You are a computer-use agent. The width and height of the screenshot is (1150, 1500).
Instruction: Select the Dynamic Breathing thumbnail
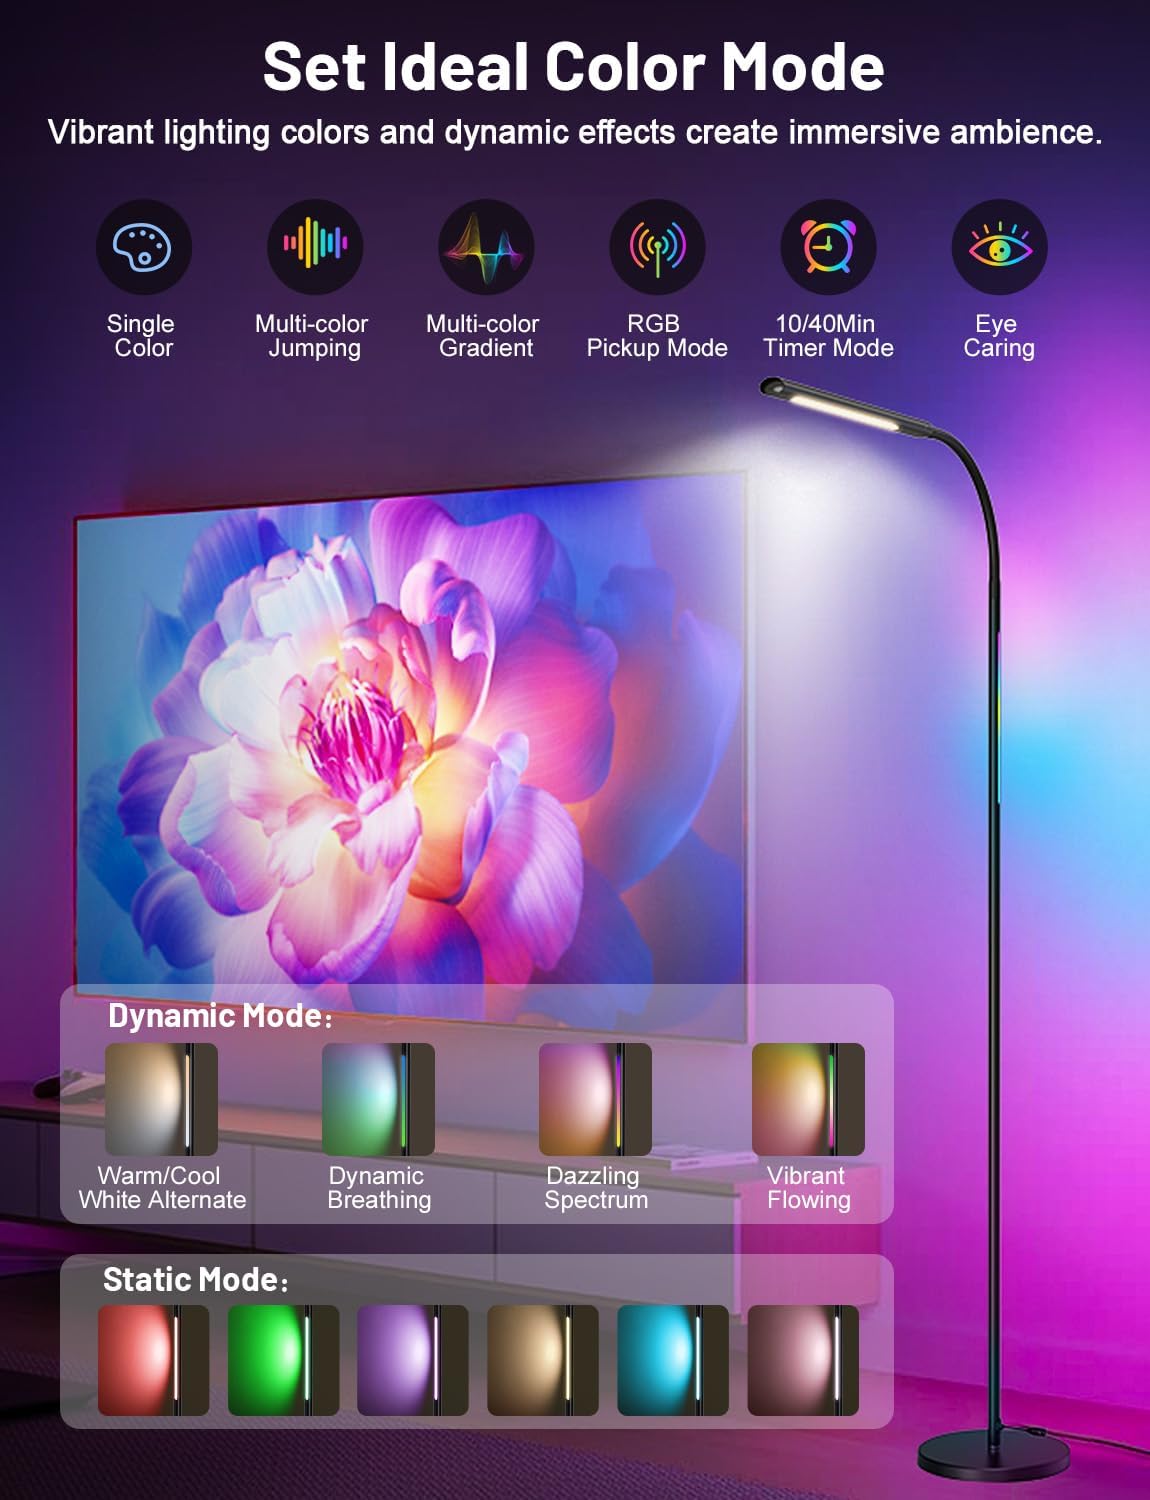pyautogui.click(x=378, y=1099)
